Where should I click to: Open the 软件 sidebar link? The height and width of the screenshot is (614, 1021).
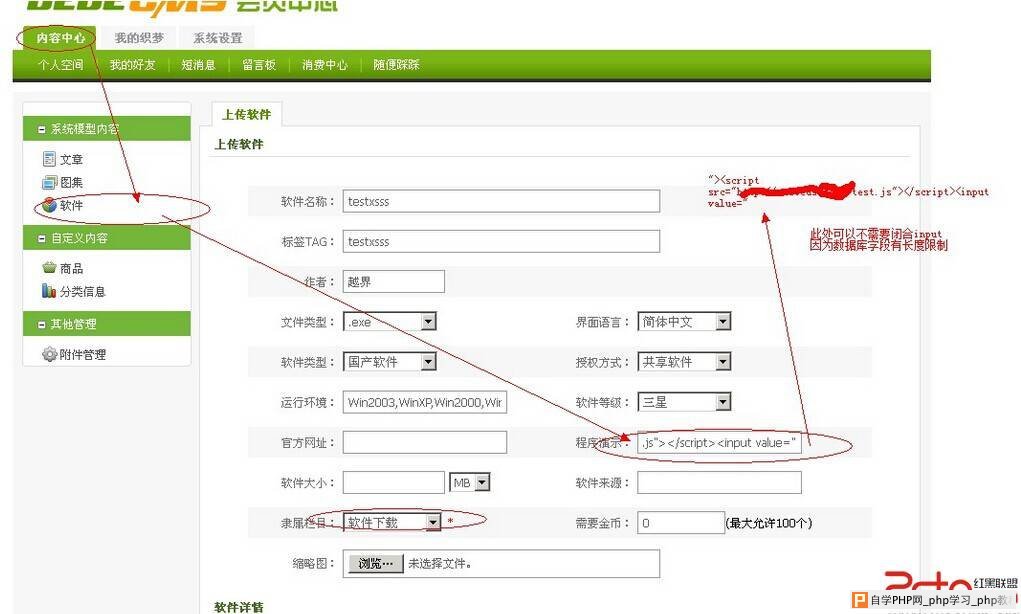point(72,206)
